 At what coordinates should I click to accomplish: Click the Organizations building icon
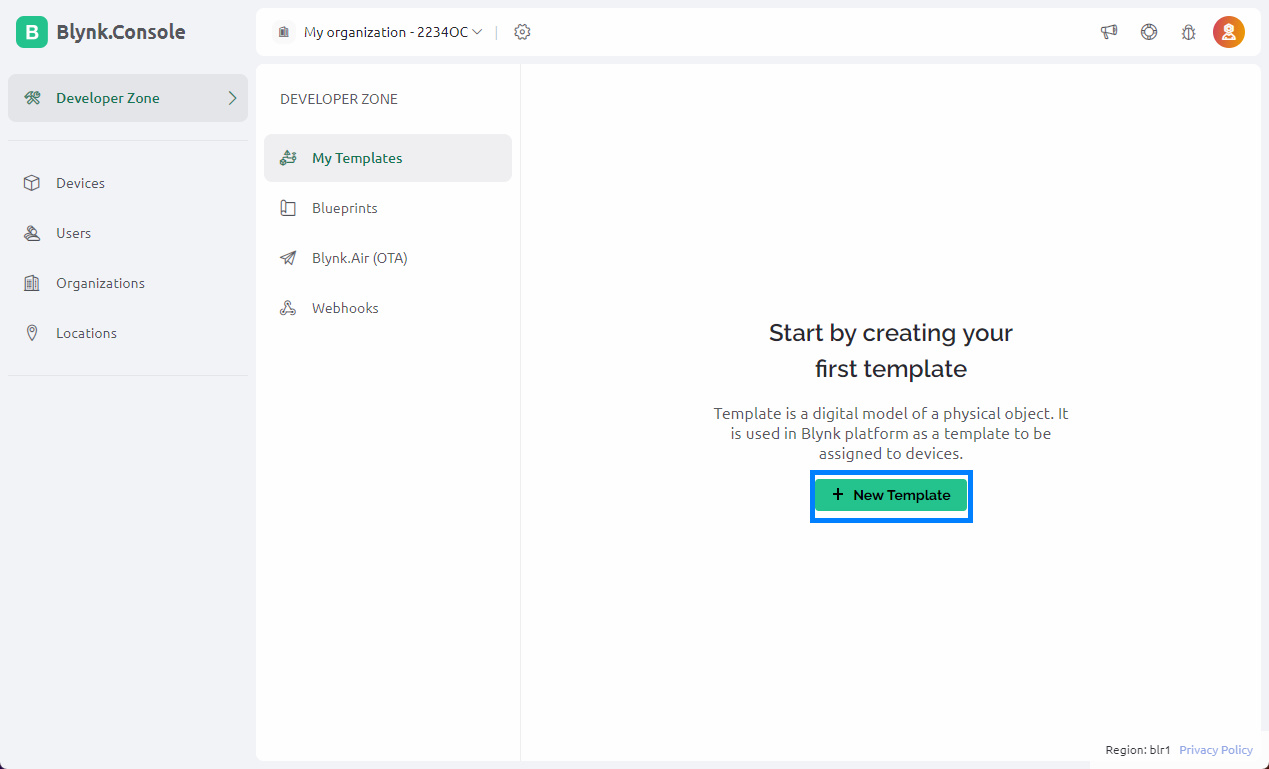click(x=32, y=283)
